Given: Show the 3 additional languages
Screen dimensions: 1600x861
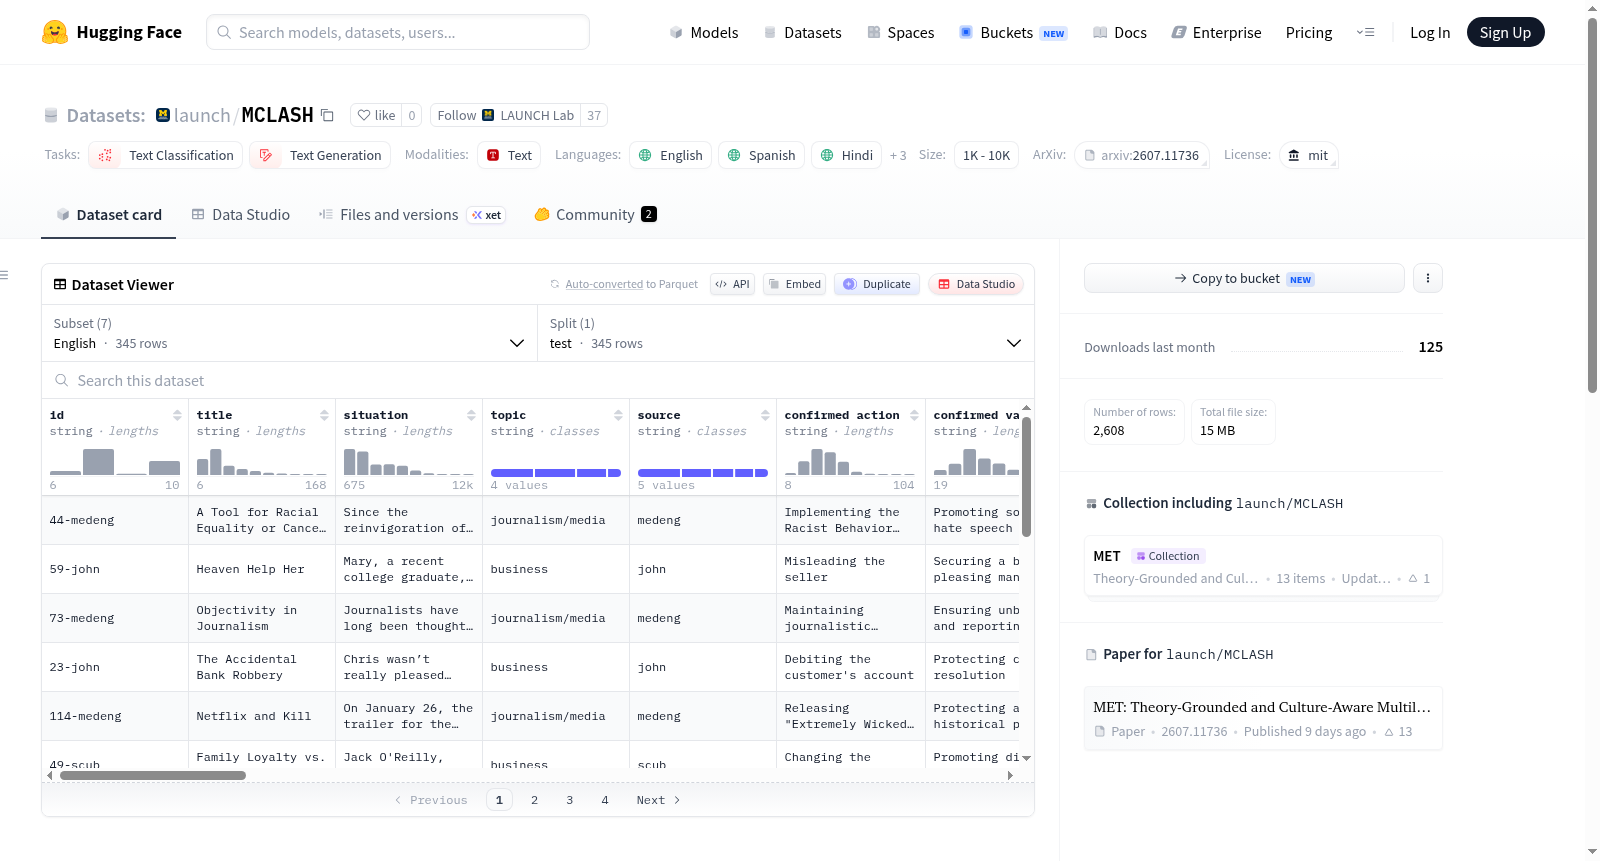Looking at the screenshot, I should [x=898, y=155].
